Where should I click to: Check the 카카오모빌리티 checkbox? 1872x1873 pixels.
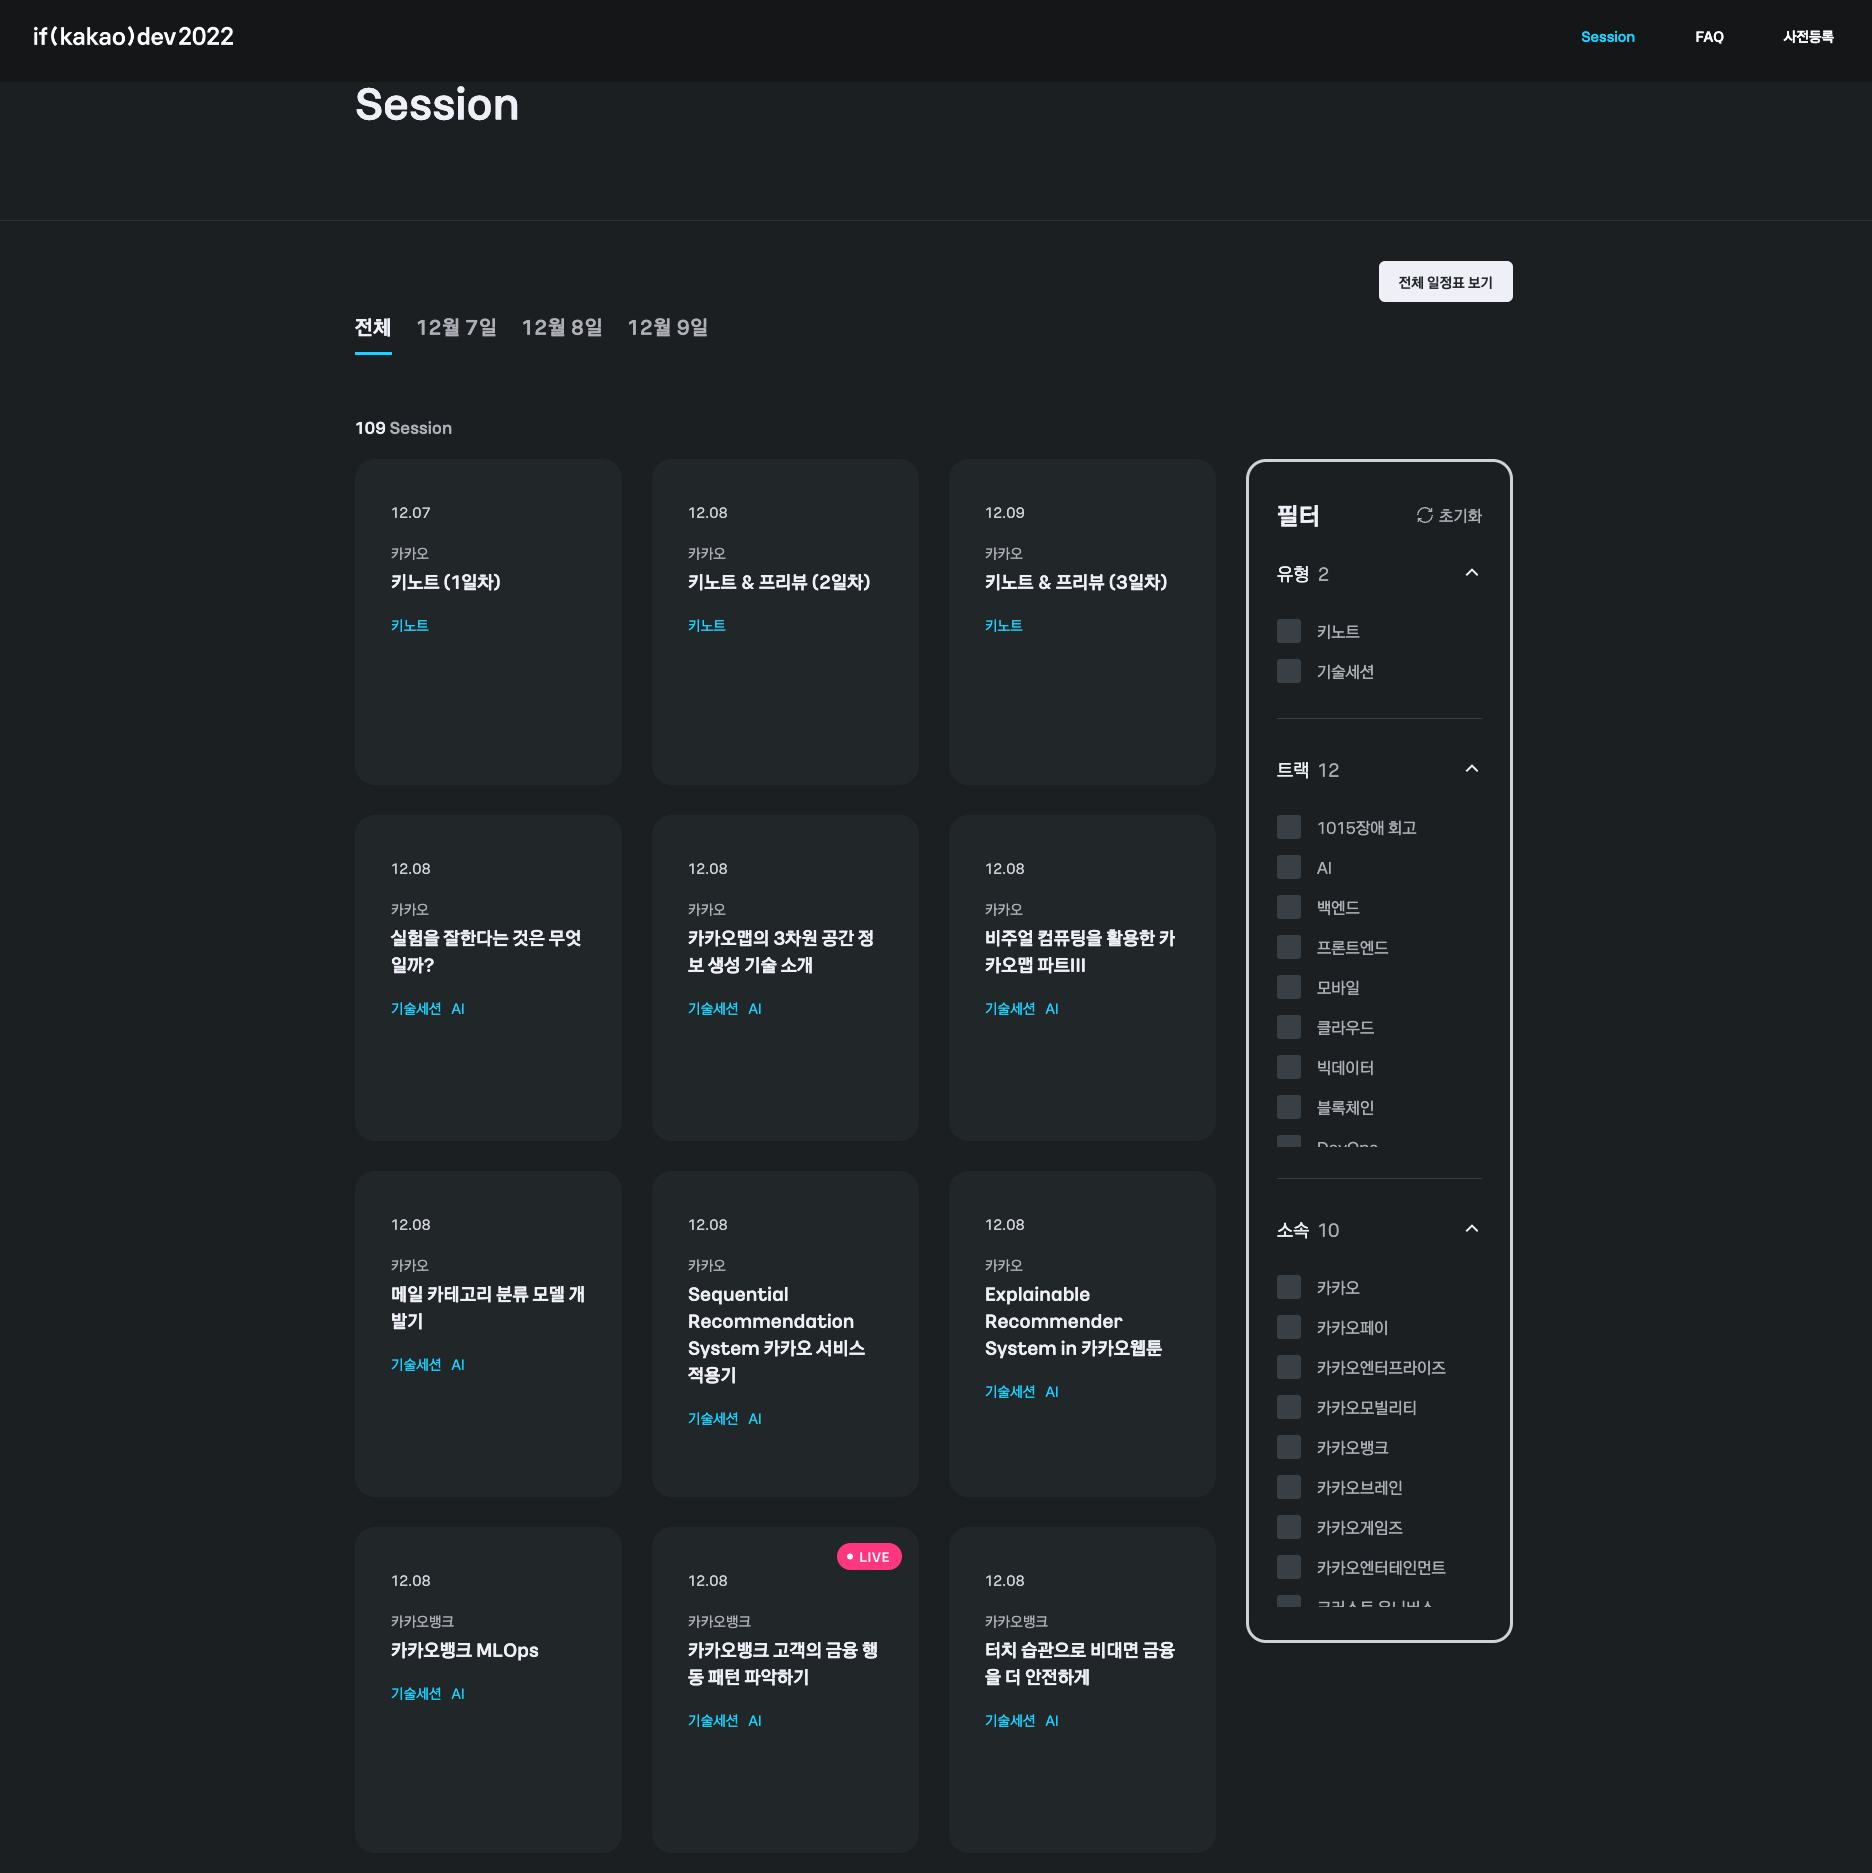(1289, 1407)
